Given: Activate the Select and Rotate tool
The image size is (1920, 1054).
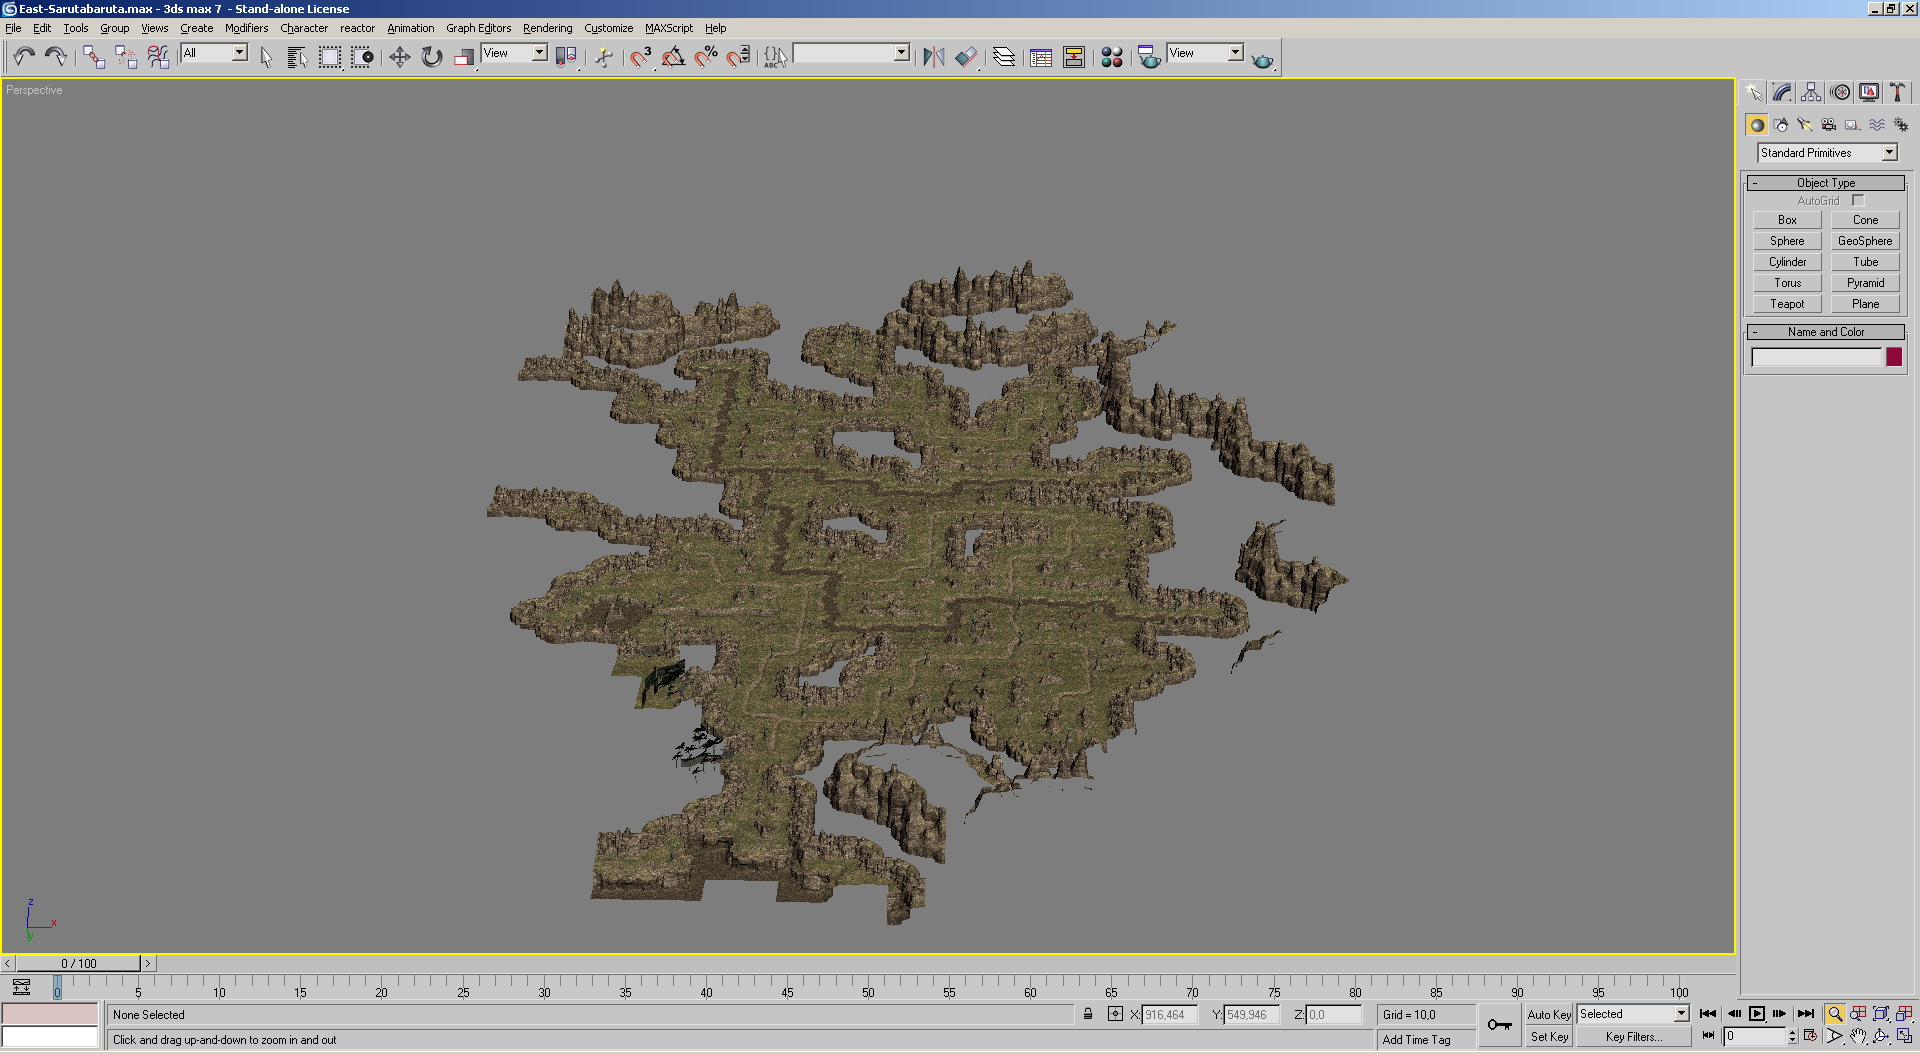Looking at the screenshot, I should (x=431, y=57).
